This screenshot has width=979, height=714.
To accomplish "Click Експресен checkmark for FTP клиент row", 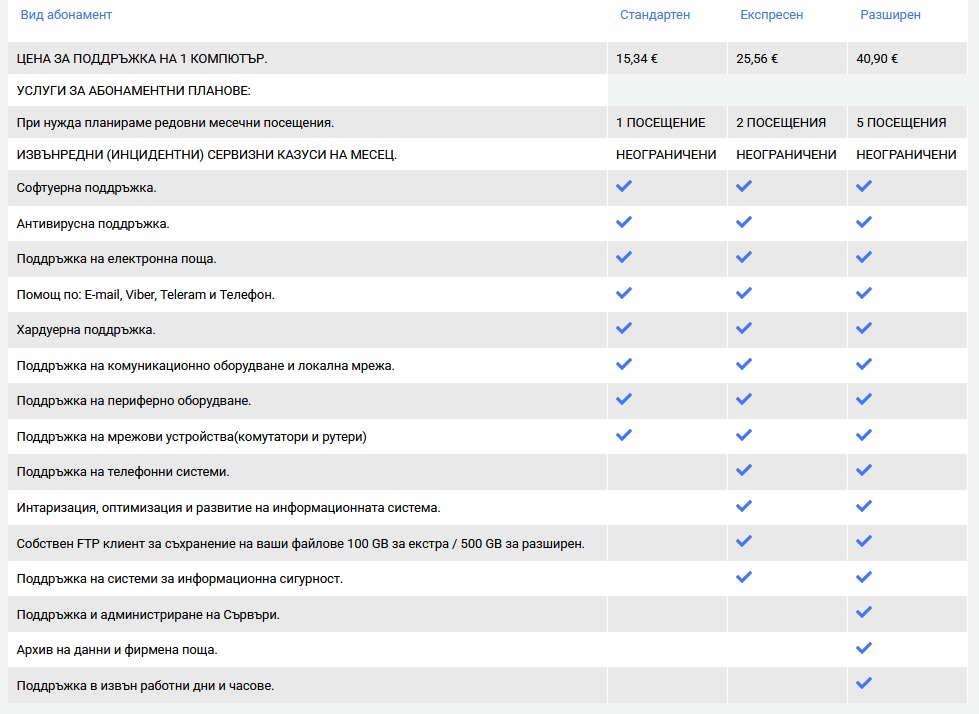I will (744, 541).
